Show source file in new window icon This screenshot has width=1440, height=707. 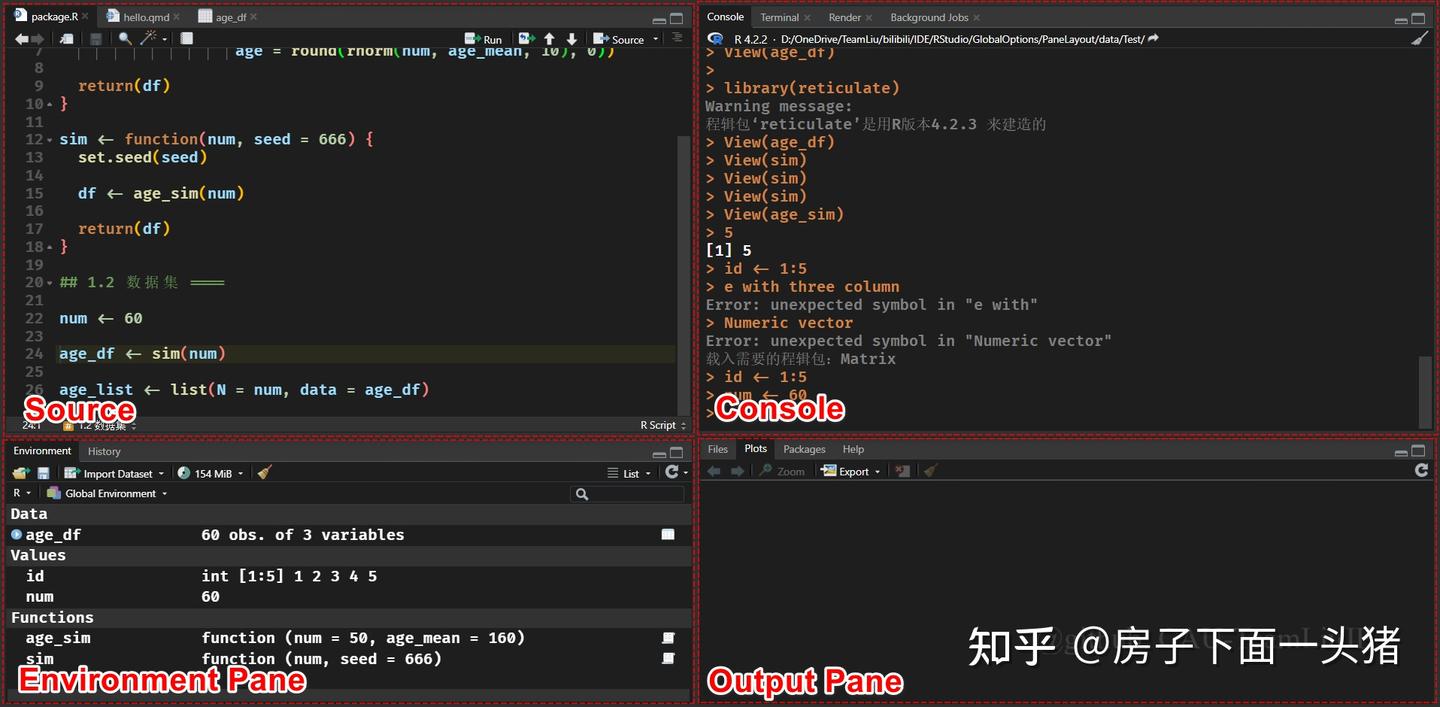(x=66, y=38)
